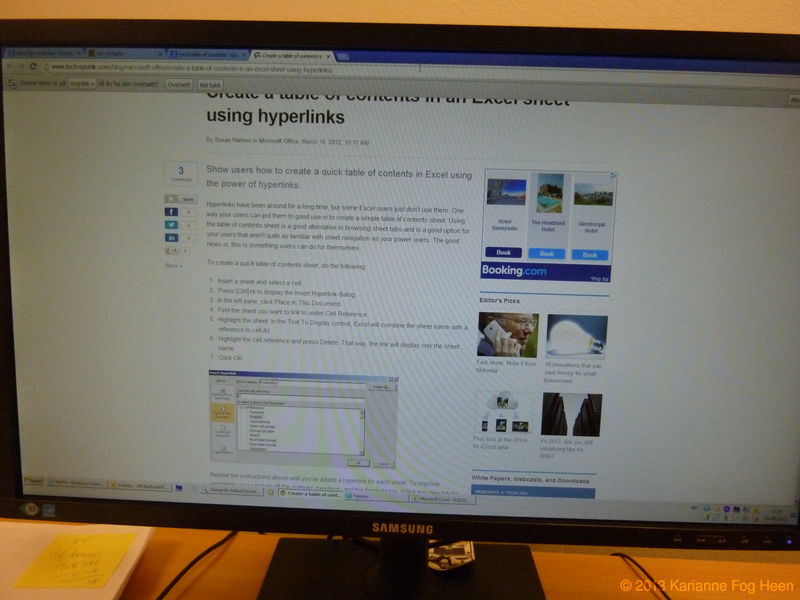Screen dimensions: 800x600
Task: Click the 'Oversett' translate button
Action: 179,85
